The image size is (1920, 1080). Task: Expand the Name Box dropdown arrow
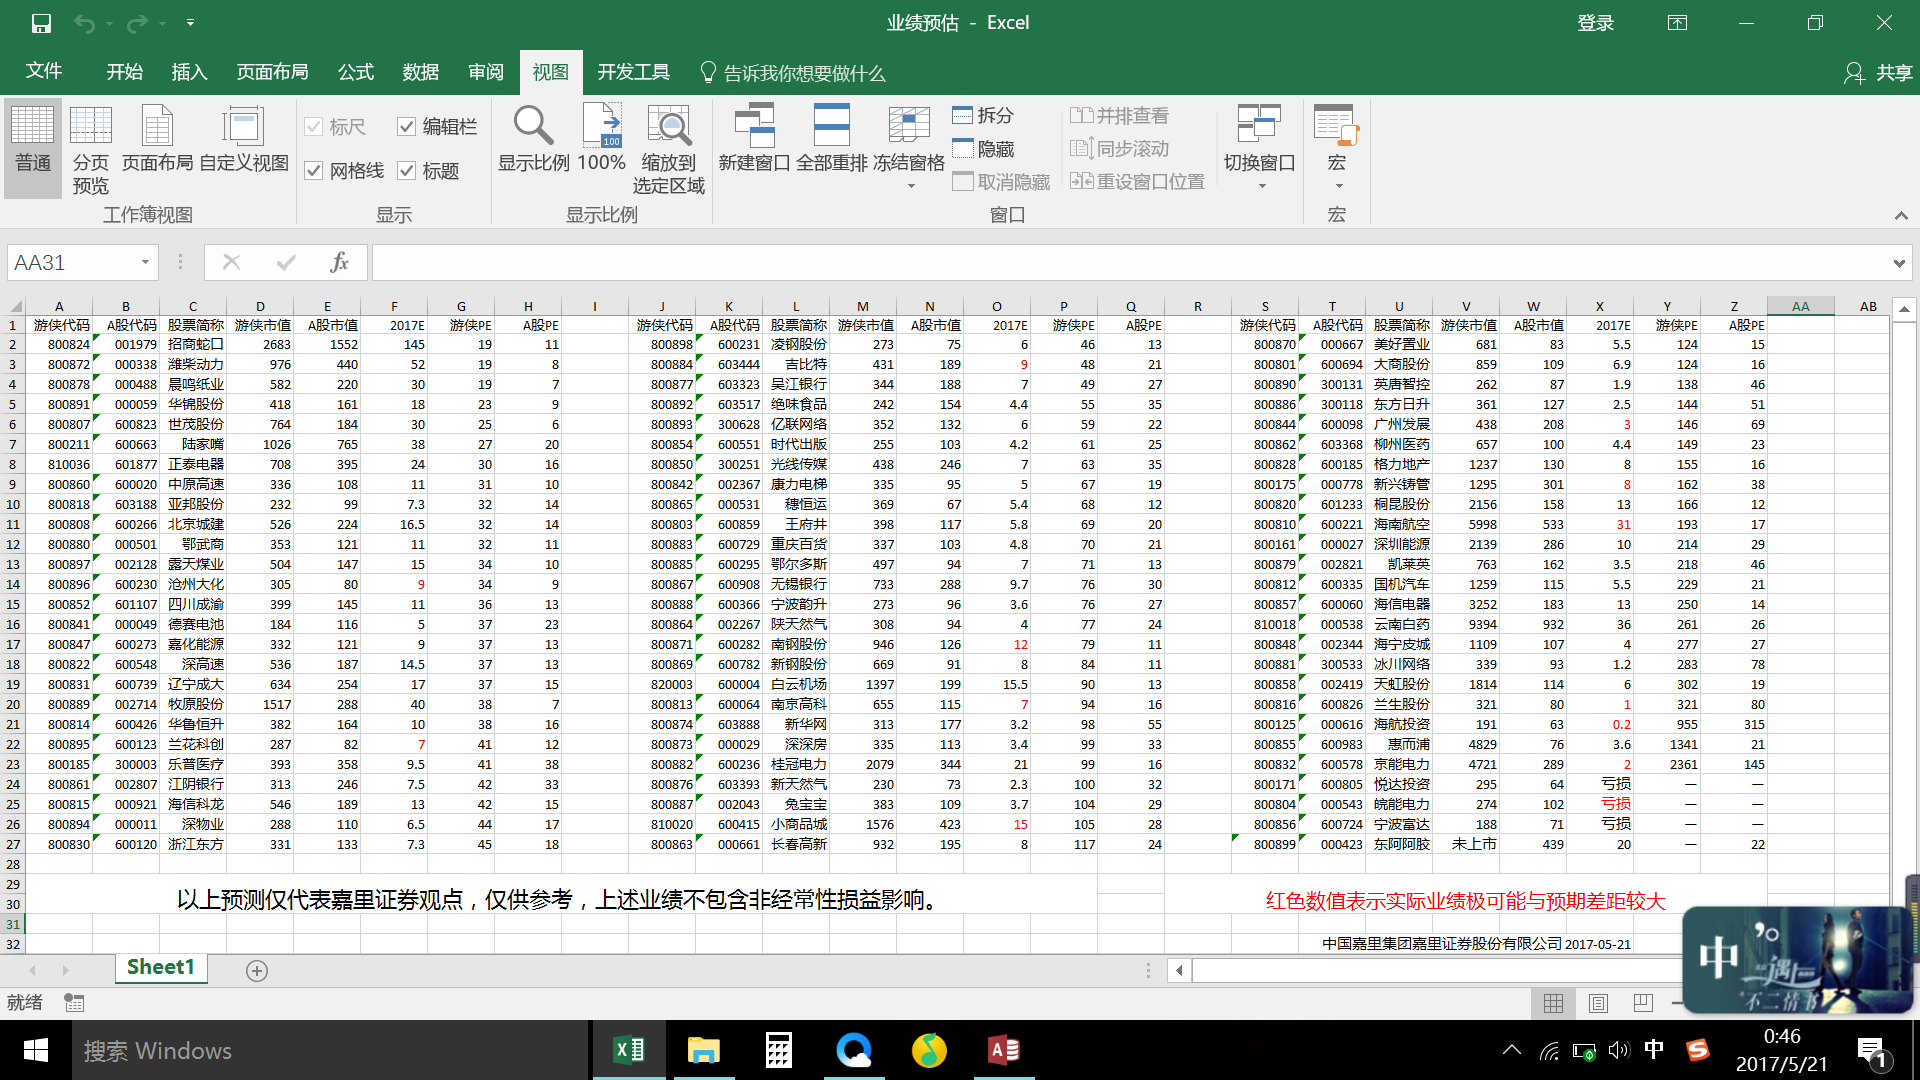(145, 263)
